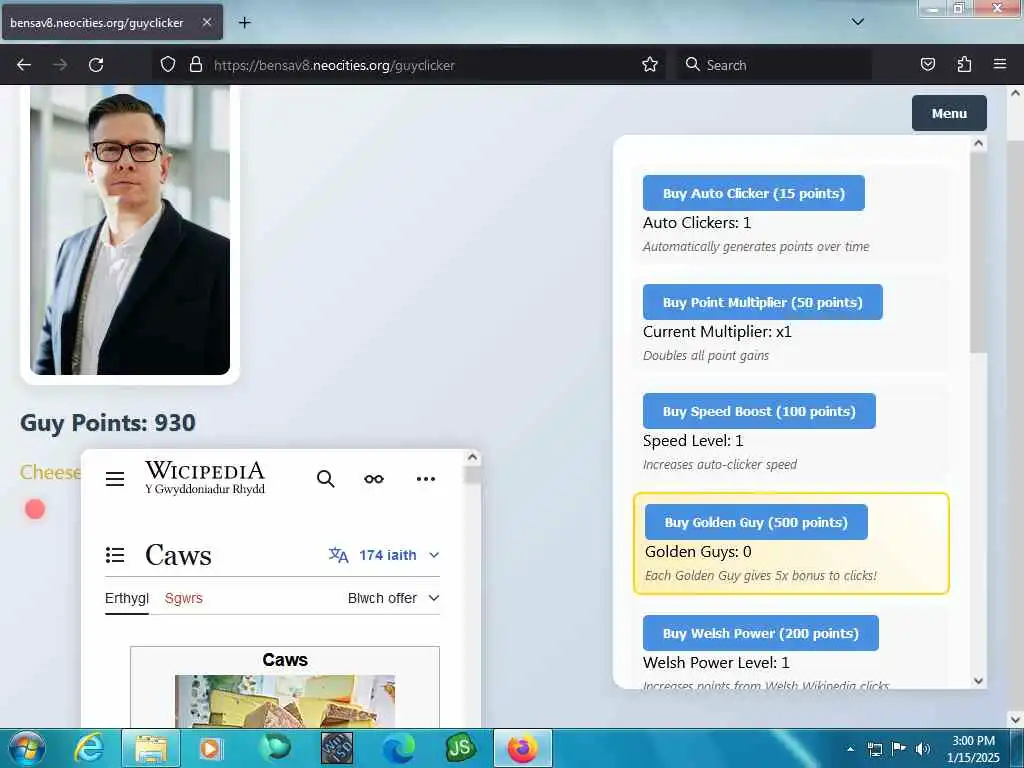Click the browser Search box

pyautogui.click(x=774, y=65)
